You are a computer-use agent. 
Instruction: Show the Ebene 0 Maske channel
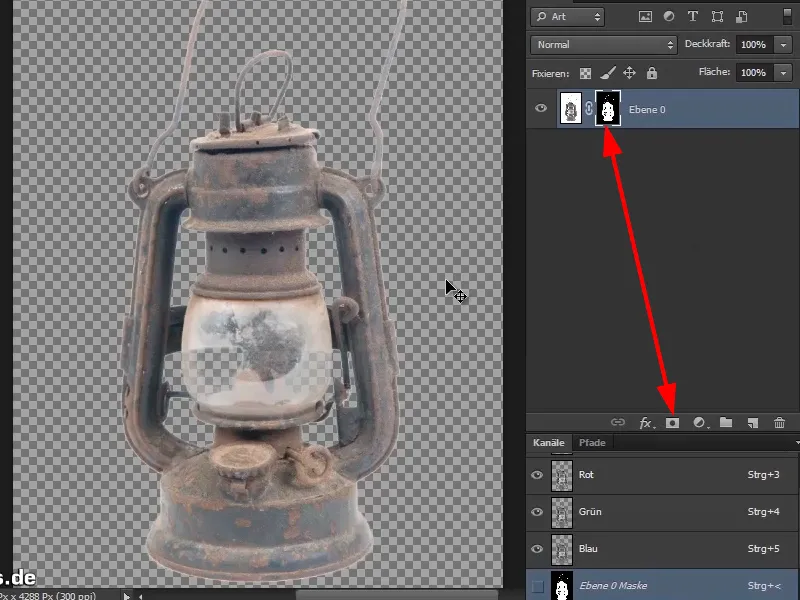[x=538, y=586]
